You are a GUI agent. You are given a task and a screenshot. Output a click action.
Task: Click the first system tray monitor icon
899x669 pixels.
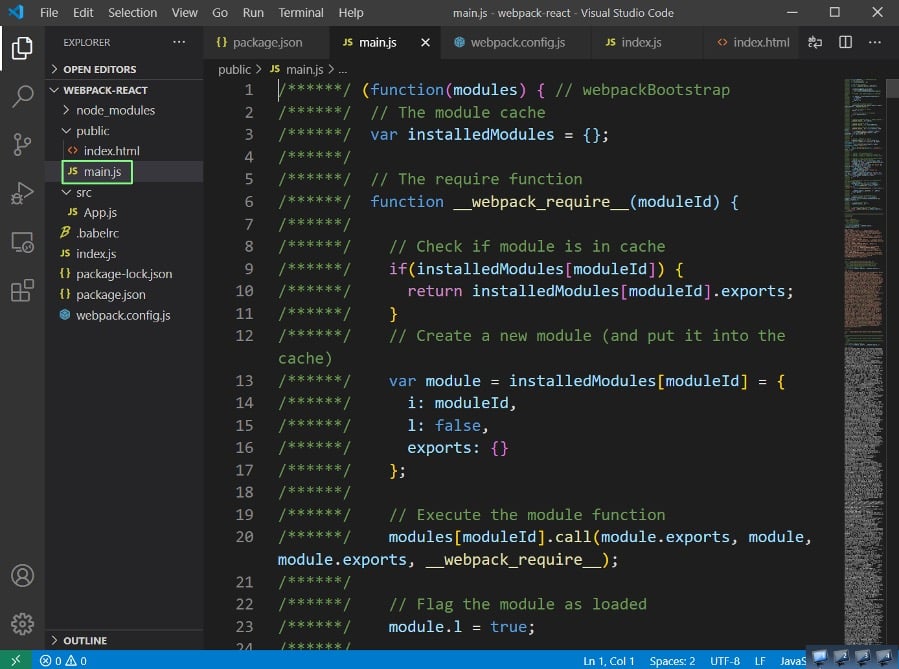[x=819, y=656]
